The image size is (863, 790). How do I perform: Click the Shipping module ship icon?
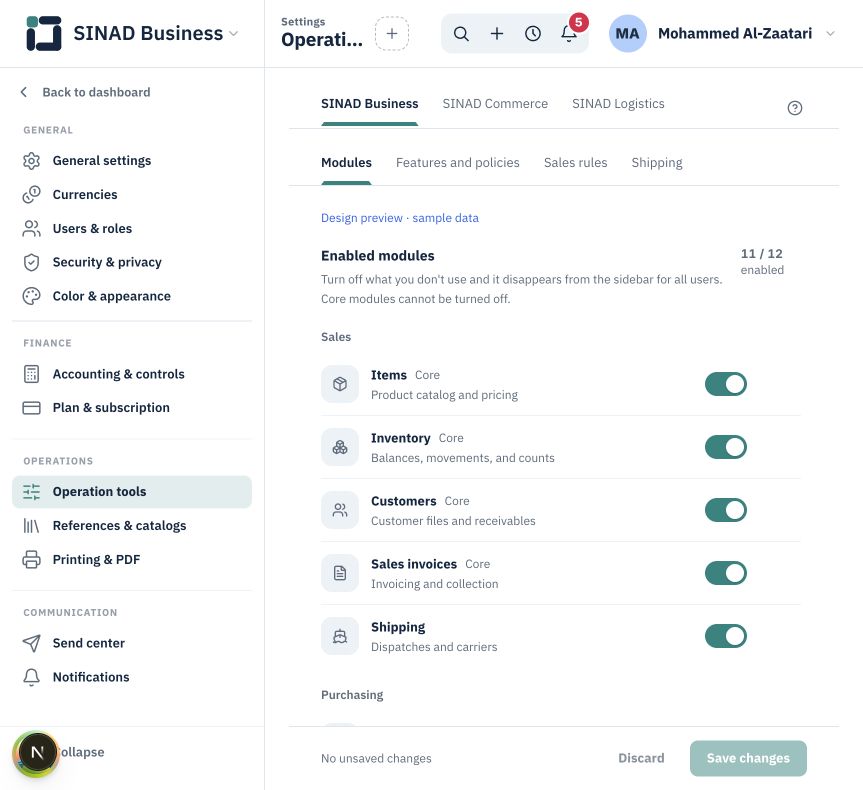click(x=340, y=636)
